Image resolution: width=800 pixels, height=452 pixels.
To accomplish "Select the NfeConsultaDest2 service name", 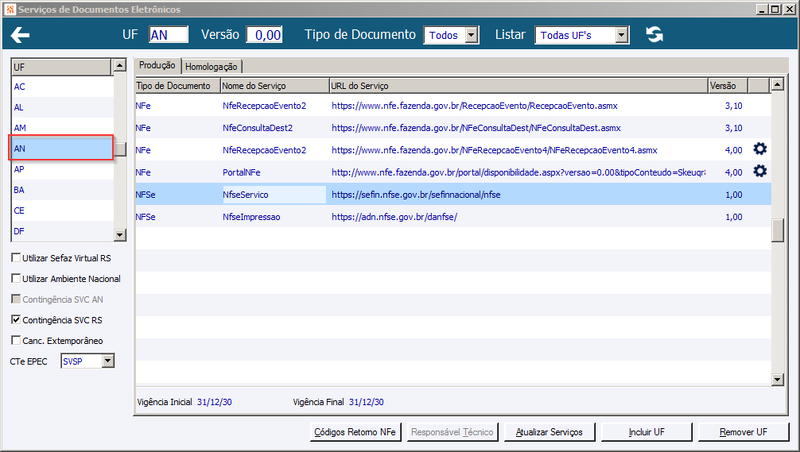I will (x=258, y=128).
